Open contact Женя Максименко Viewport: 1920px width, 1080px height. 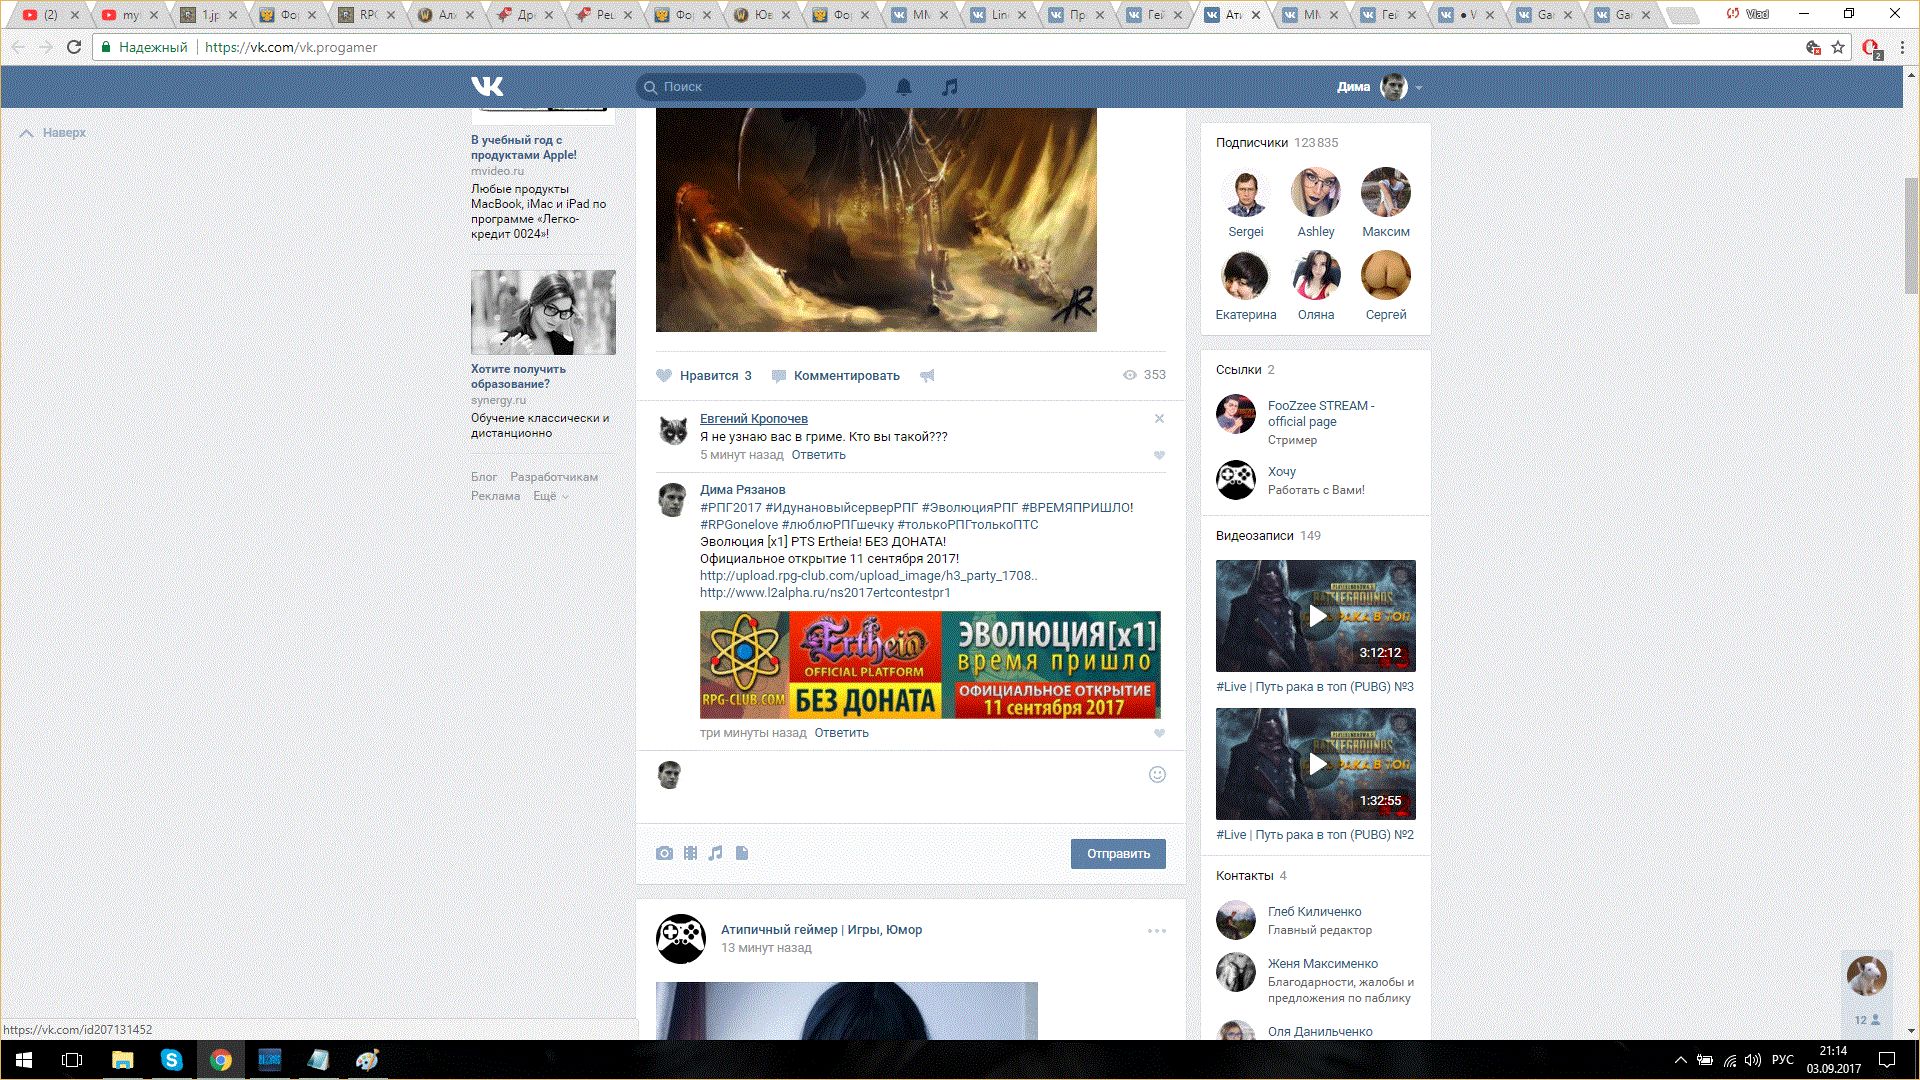pos(1322,964)
